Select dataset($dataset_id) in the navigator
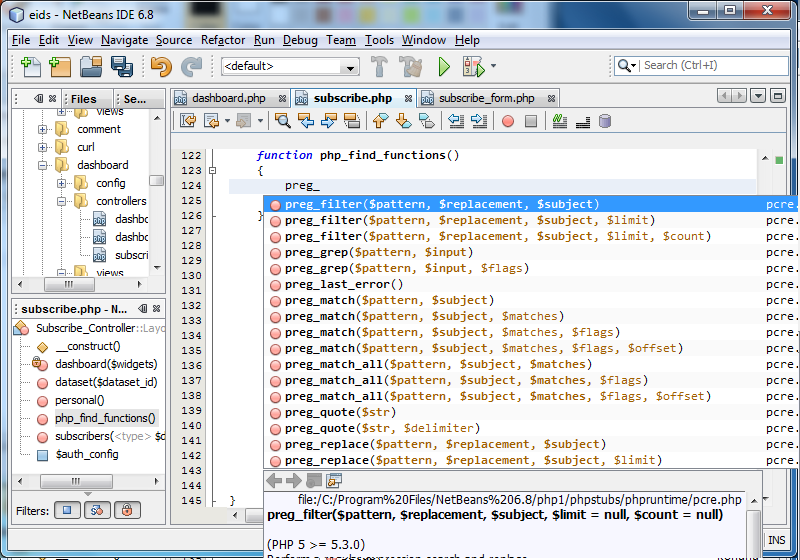800x560 pixels. [106, 382]
